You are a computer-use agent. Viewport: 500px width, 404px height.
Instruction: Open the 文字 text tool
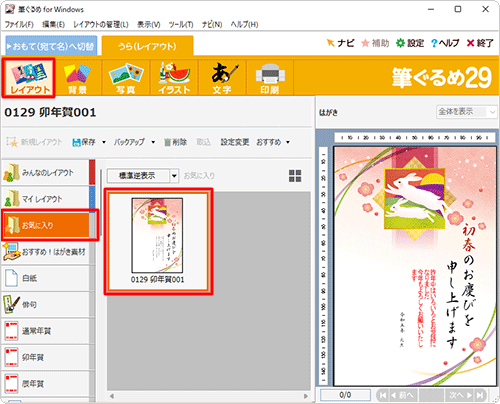[222, 78]
